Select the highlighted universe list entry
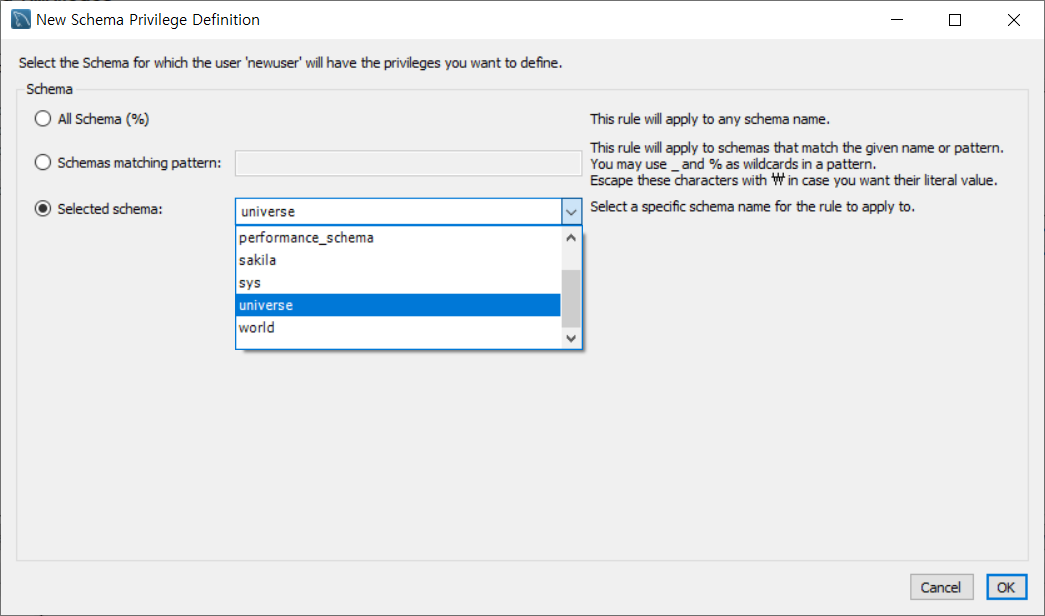This screenshot has height=616, width=1045. [x=398, y=305]
